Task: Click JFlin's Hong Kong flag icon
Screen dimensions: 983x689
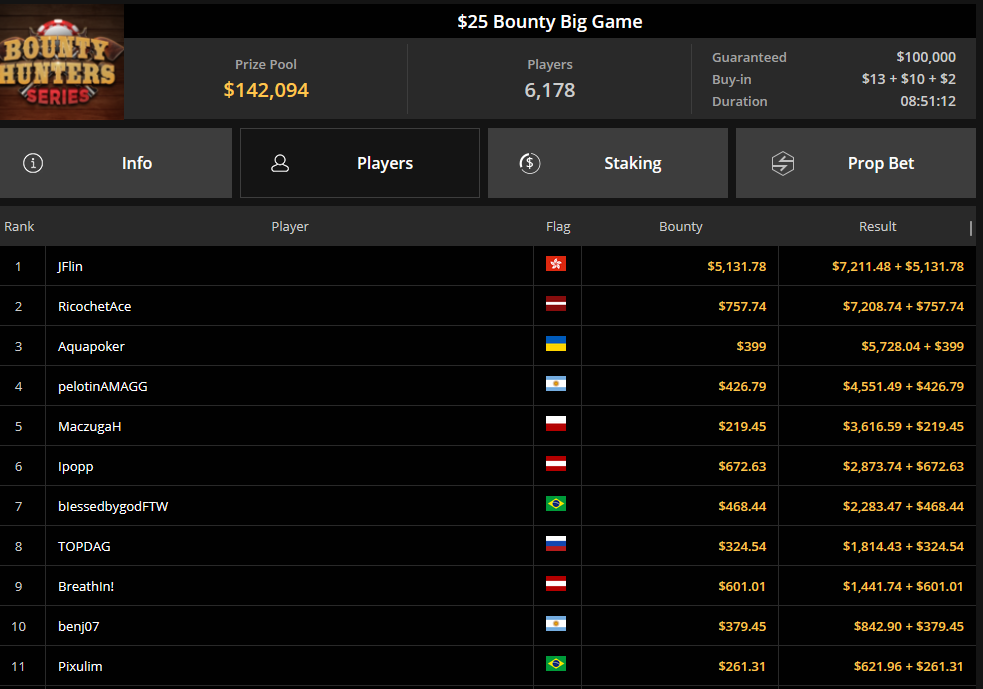Action: (555, 263)
